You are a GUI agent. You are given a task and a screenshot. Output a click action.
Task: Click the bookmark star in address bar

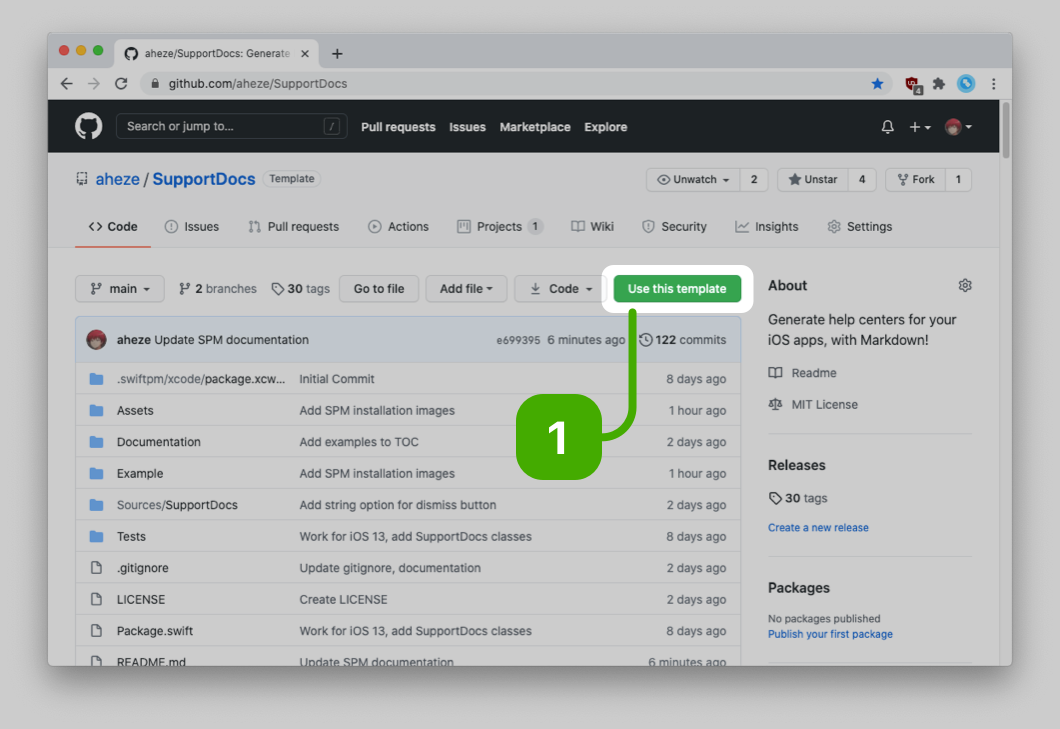877,83
